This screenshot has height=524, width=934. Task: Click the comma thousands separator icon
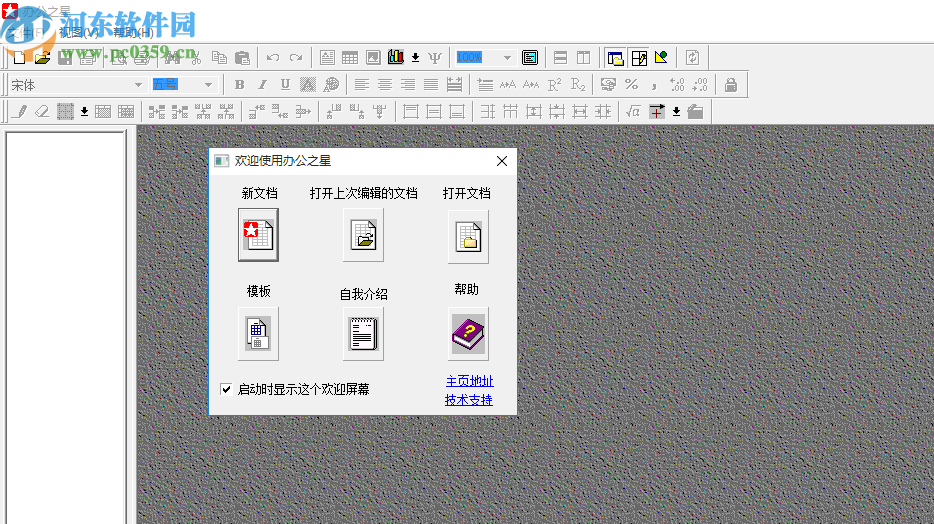[654, 85]
